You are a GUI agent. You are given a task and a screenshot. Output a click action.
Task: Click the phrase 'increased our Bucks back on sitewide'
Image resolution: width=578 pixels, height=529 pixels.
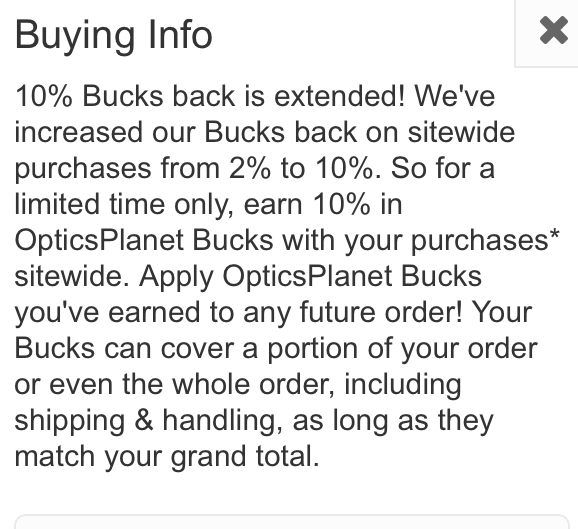pyautogui.click(x=265, y=132)
